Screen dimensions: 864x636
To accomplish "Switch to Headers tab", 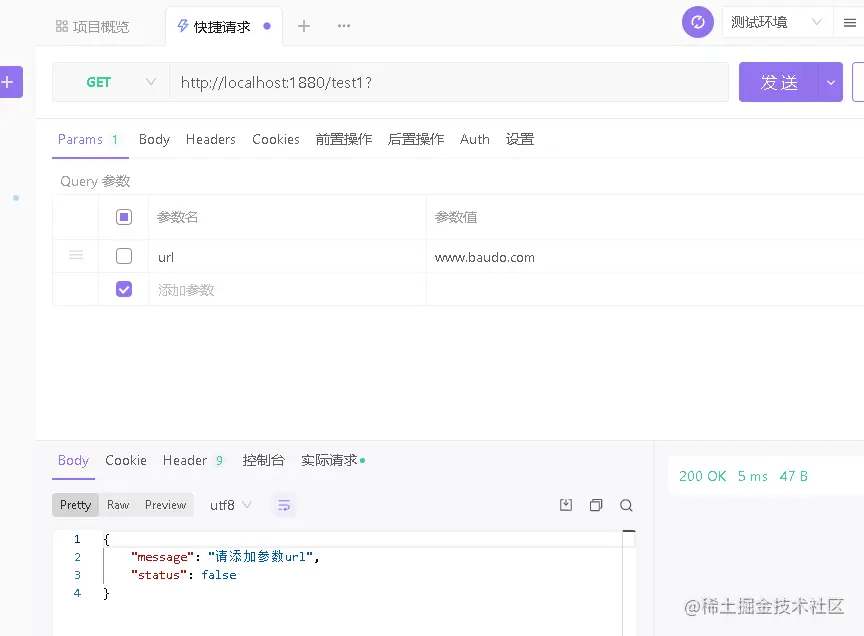I will [210, 139].
